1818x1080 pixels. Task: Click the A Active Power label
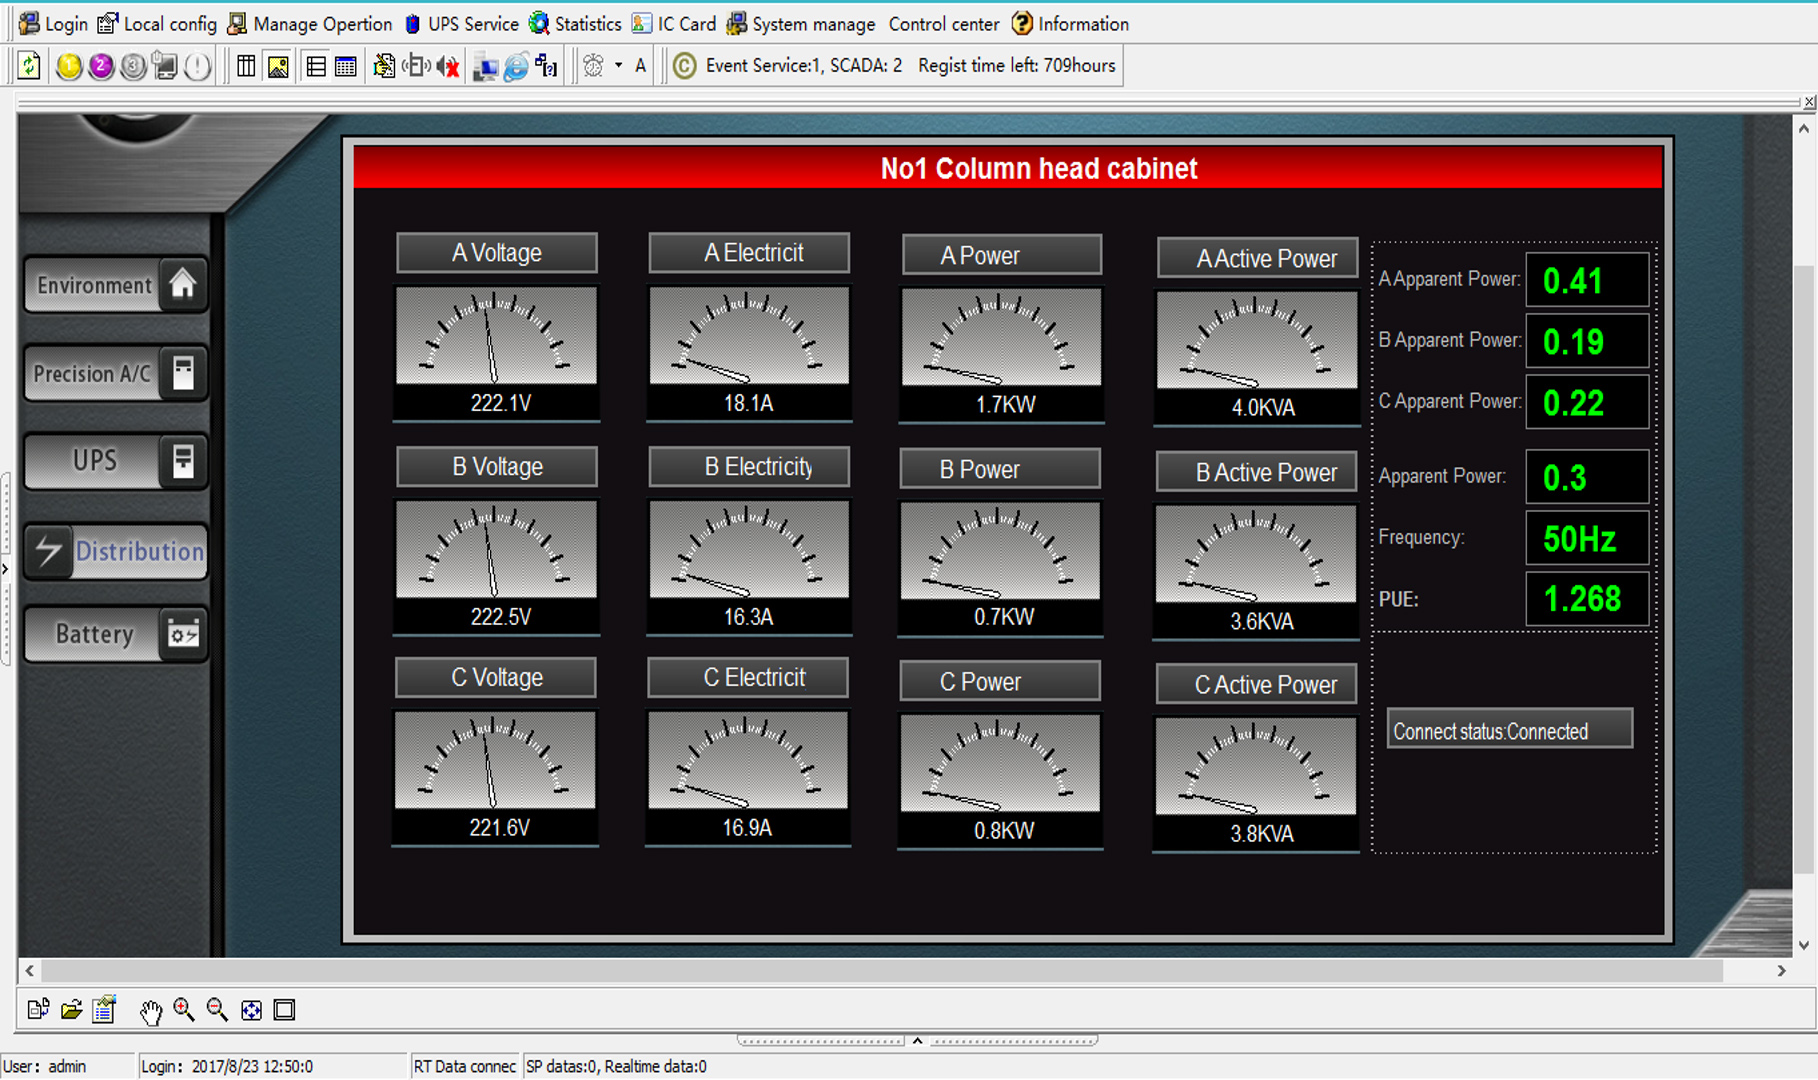[x=1257, y=258]
